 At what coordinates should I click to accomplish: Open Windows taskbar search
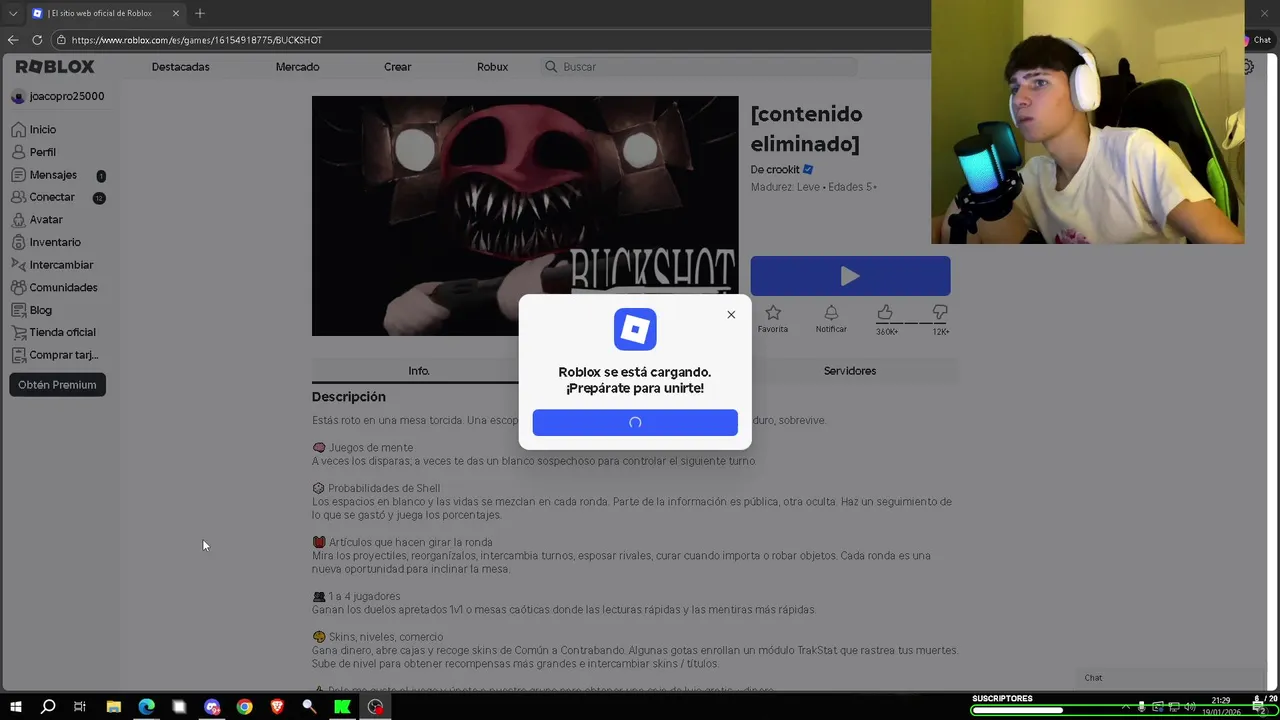click(x=48, y=707)
